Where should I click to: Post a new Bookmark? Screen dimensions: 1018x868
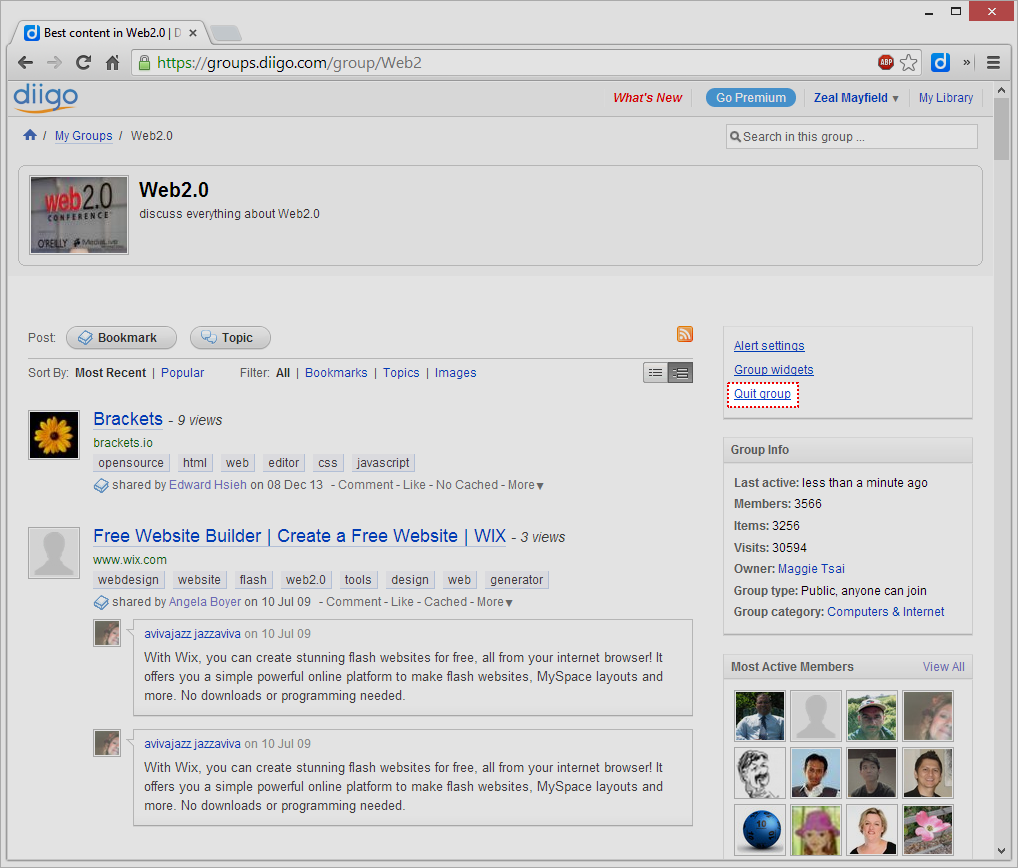pyautogui.click(x=121, y=338)
